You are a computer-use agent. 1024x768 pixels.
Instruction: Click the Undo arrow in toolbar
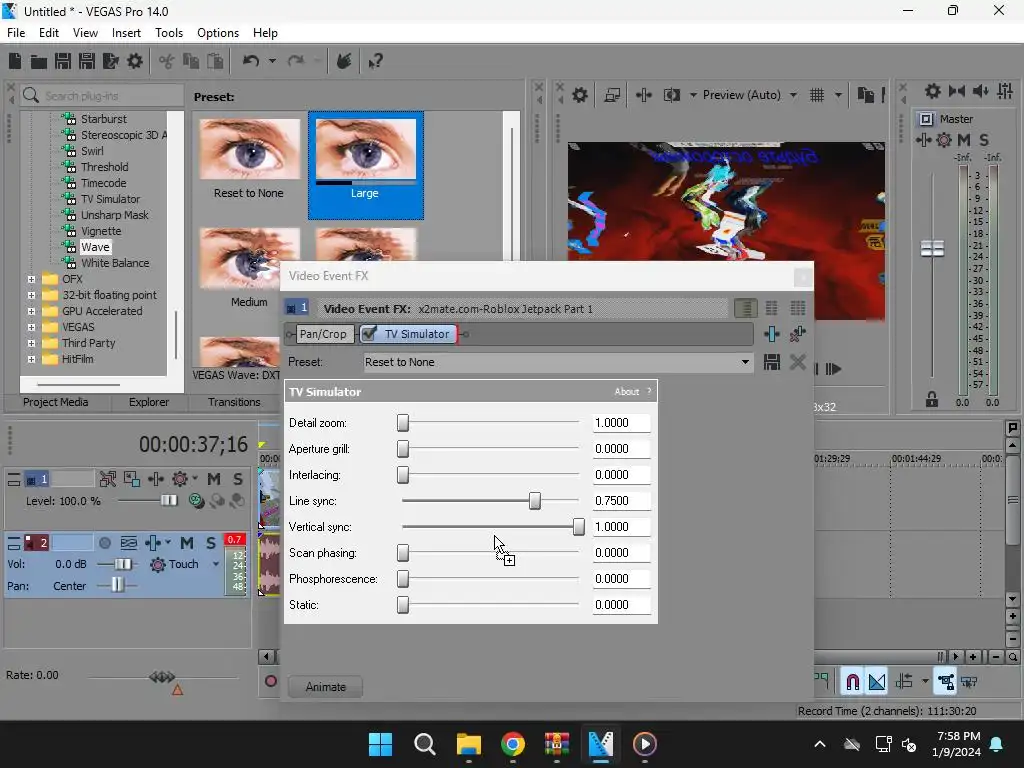[251, 61]
